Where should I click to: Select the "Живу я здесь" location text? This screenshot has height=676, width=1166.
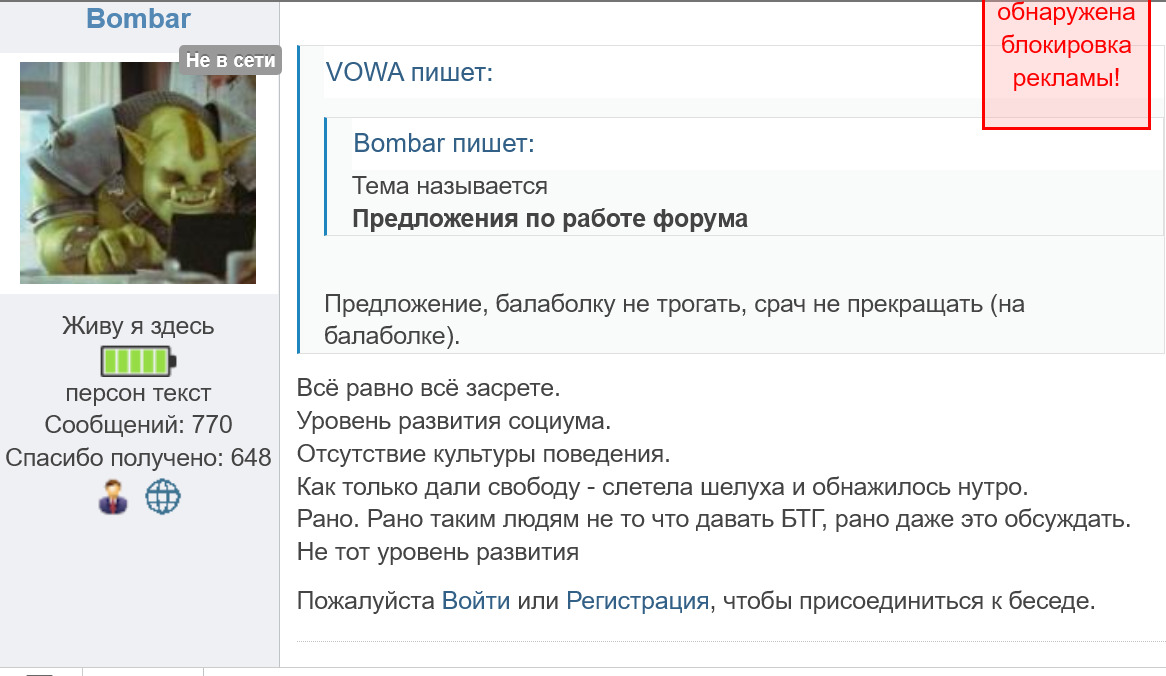pyautogui.click(x=138, y=325)
